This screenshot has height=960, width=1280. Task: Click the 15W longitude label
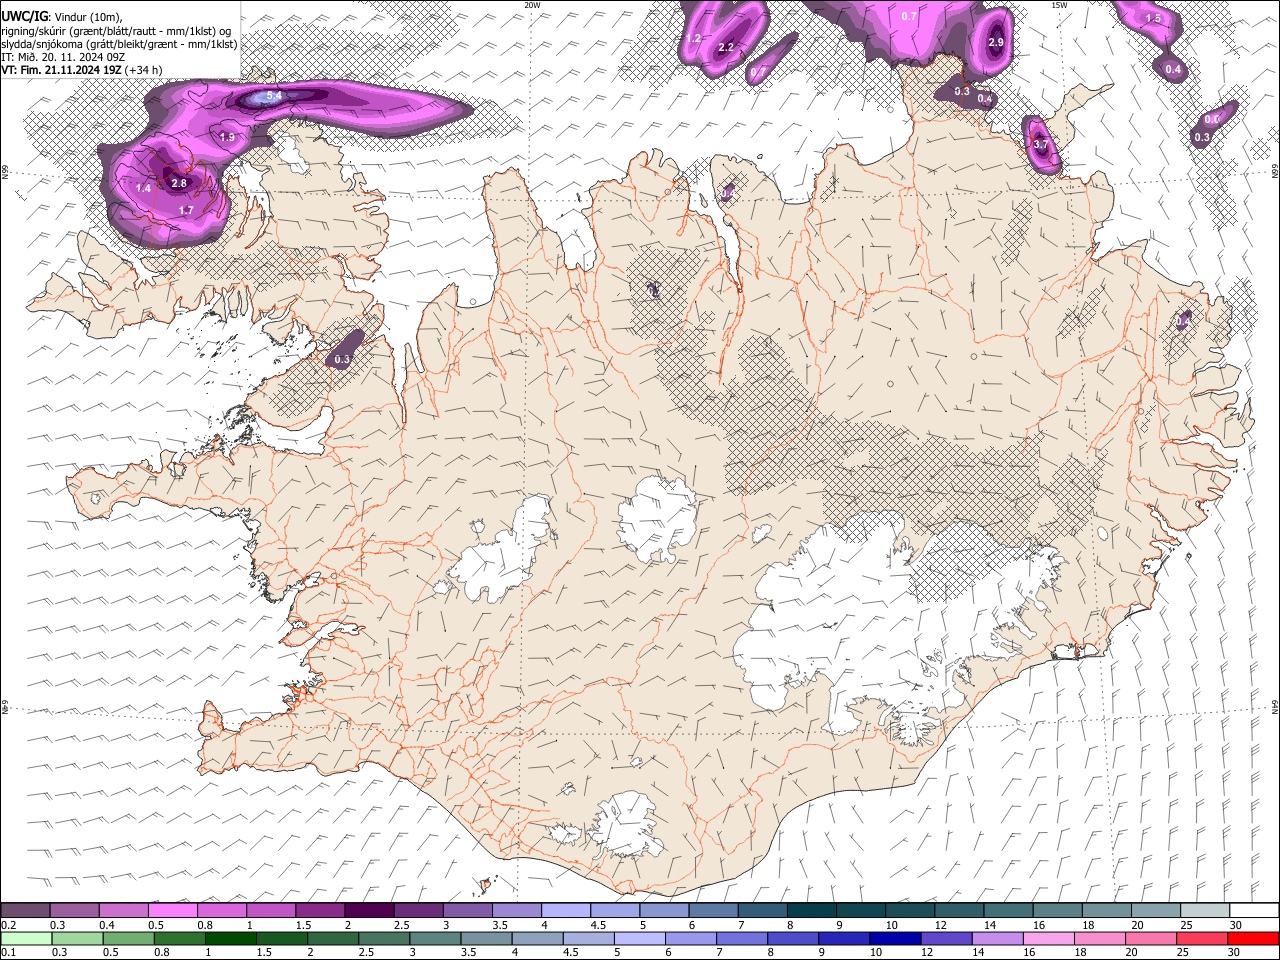1058,5
